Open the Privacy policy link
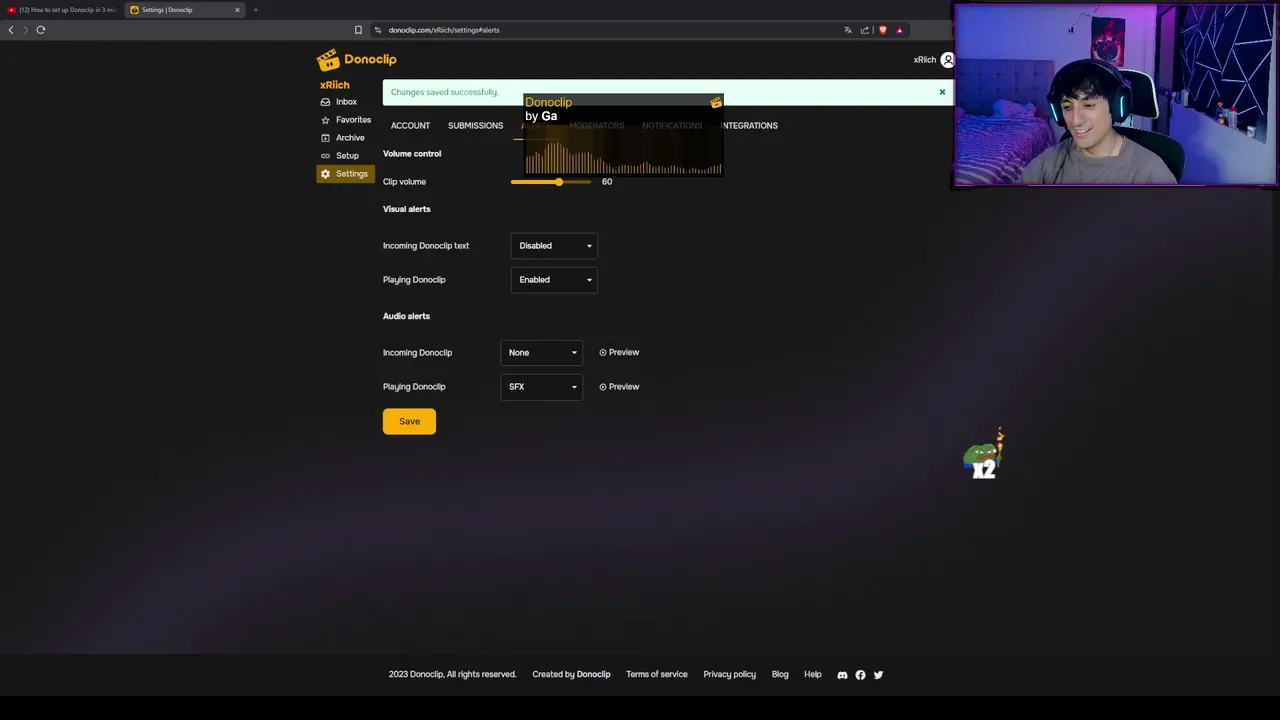Viewport: 1280px width, 720px height. pyautogui.click(x=729, y=675)
